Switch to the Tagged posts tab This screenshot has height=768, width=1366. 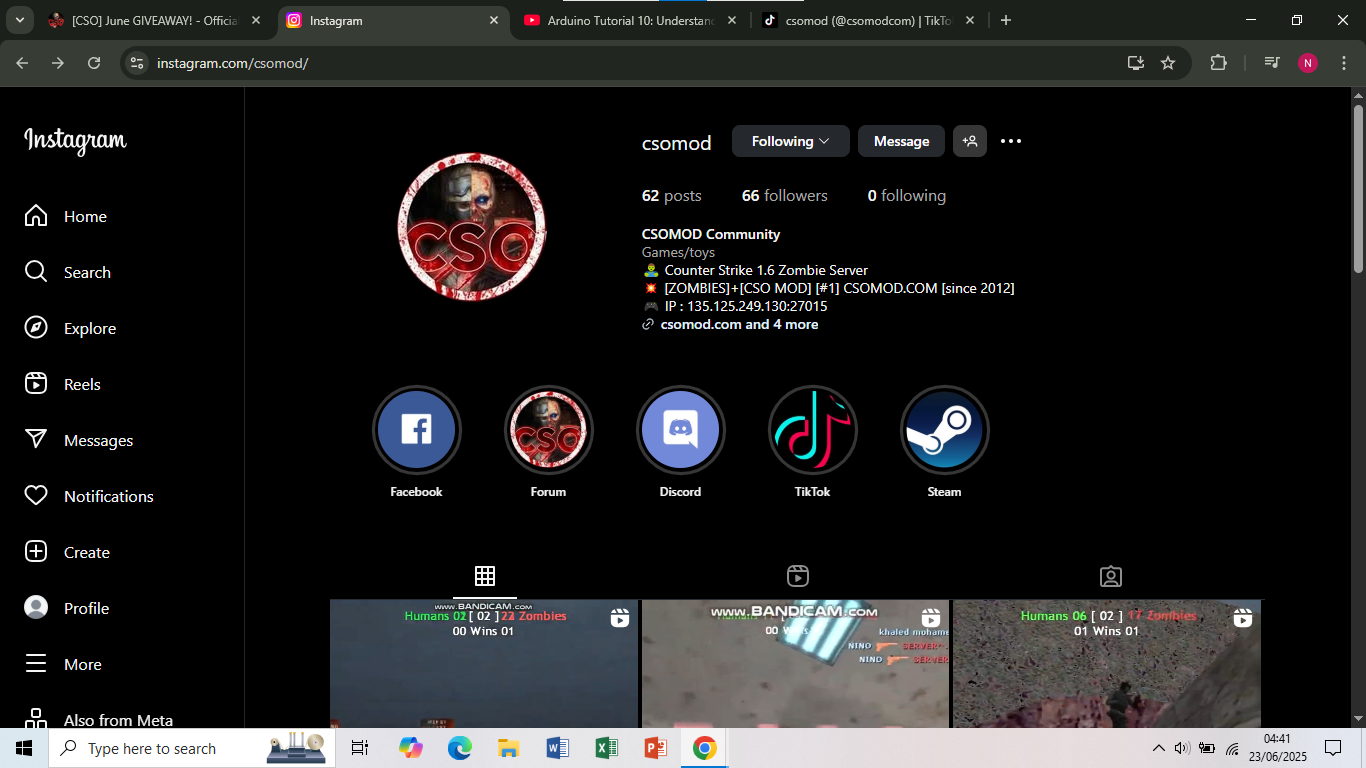point(1110,576)
